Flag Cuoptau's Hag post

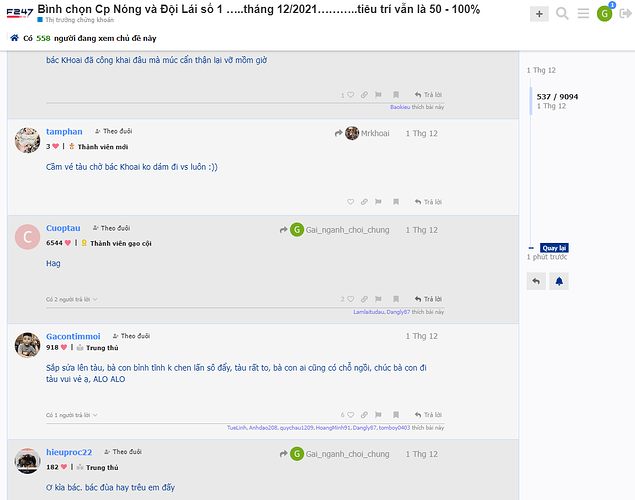tap(378, 299)
